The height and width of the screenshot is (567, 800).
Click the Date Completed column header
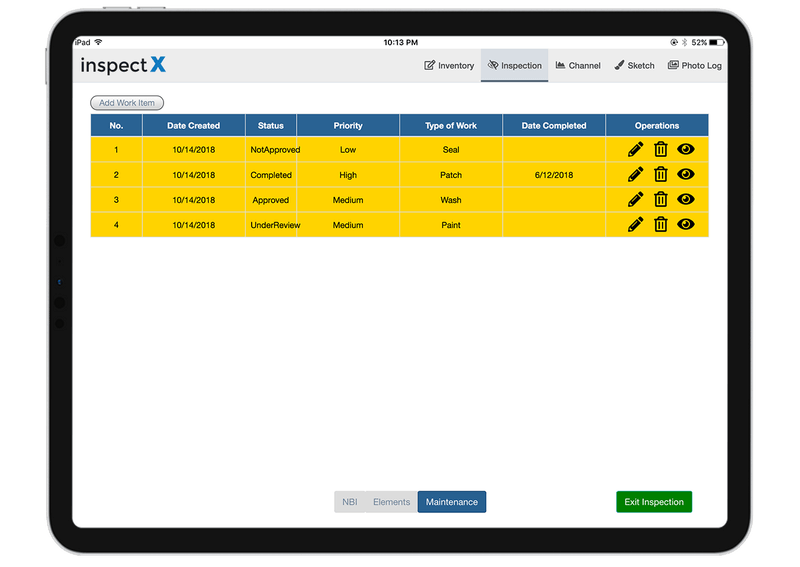(554, 126)
